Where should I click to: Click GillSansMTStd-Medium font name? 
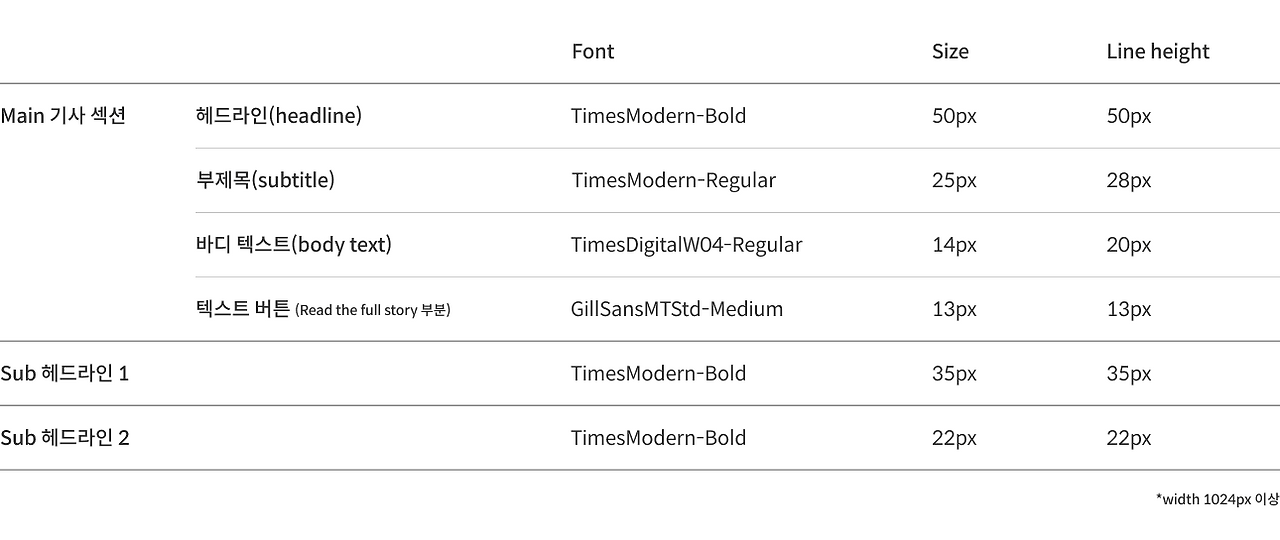[677, 309]
